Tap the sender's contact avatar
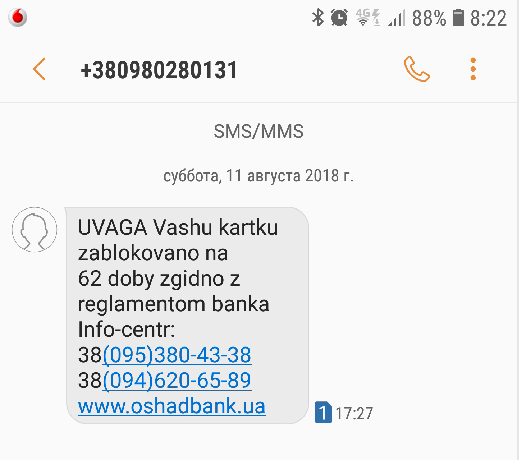The image size is (519, 460). pos(34,229)
